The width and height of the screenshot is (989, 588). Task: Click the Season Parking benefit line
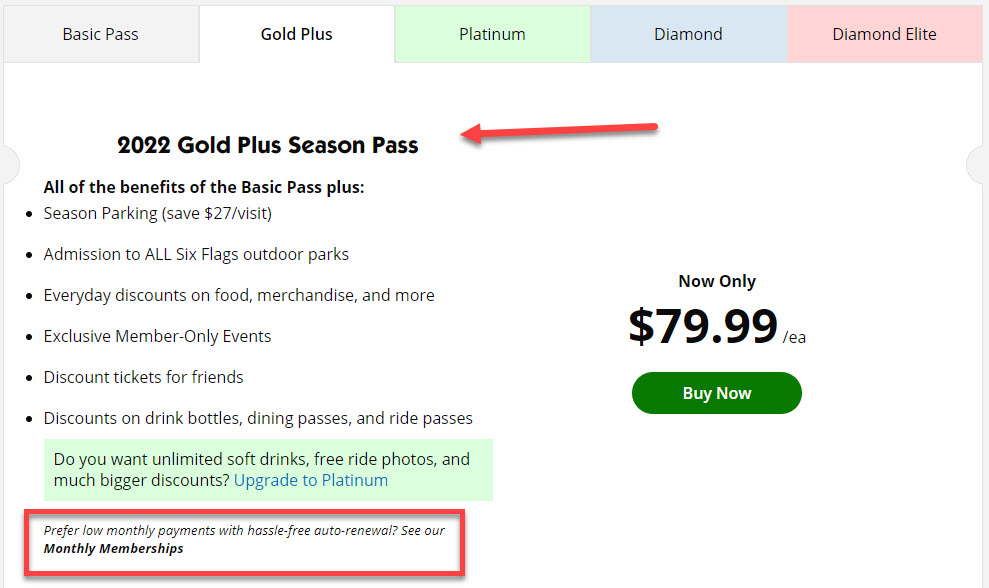click(158, 213)
